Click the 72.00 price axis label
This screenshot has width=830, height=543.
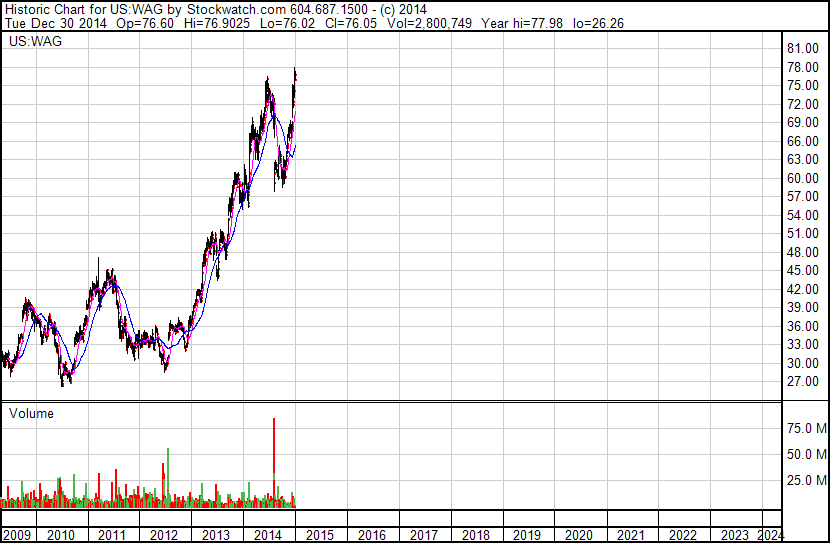(x=803, y=104)
